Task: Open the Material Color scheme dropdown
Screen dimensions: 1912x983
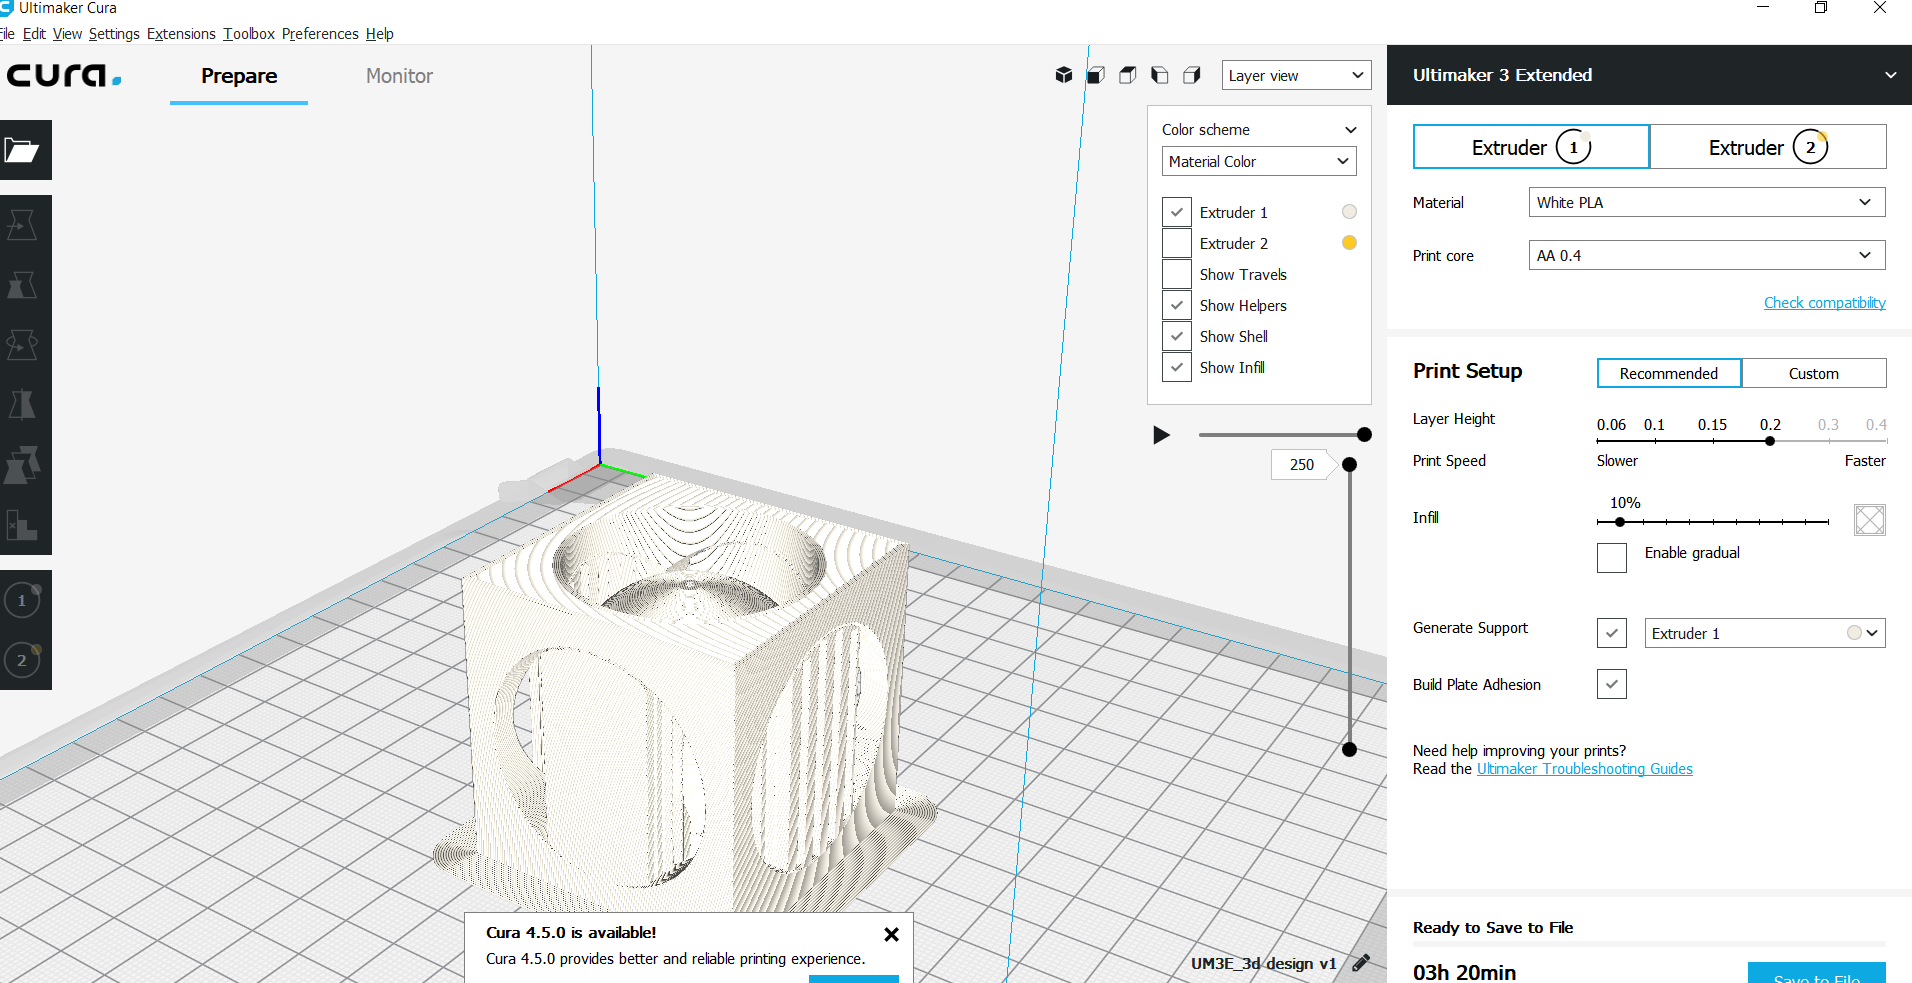Action: [1259, 161]
